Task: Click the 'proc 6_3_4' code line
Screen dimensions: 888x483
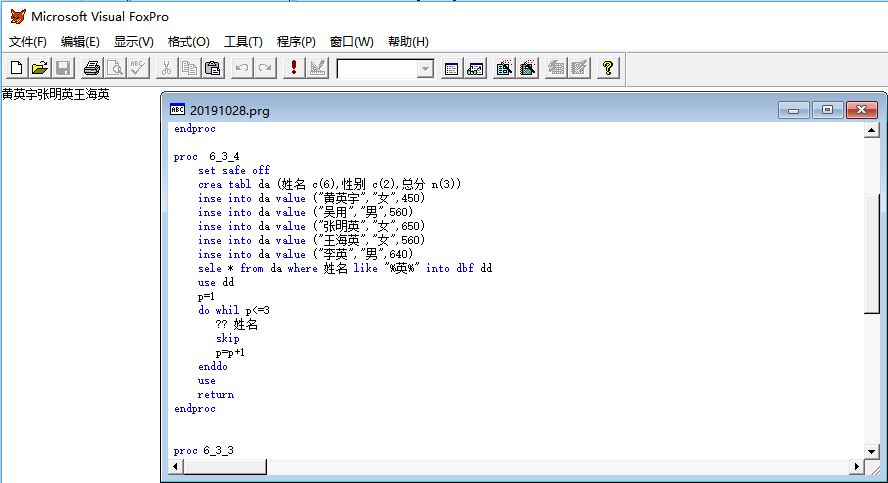Action: [207, 156]
